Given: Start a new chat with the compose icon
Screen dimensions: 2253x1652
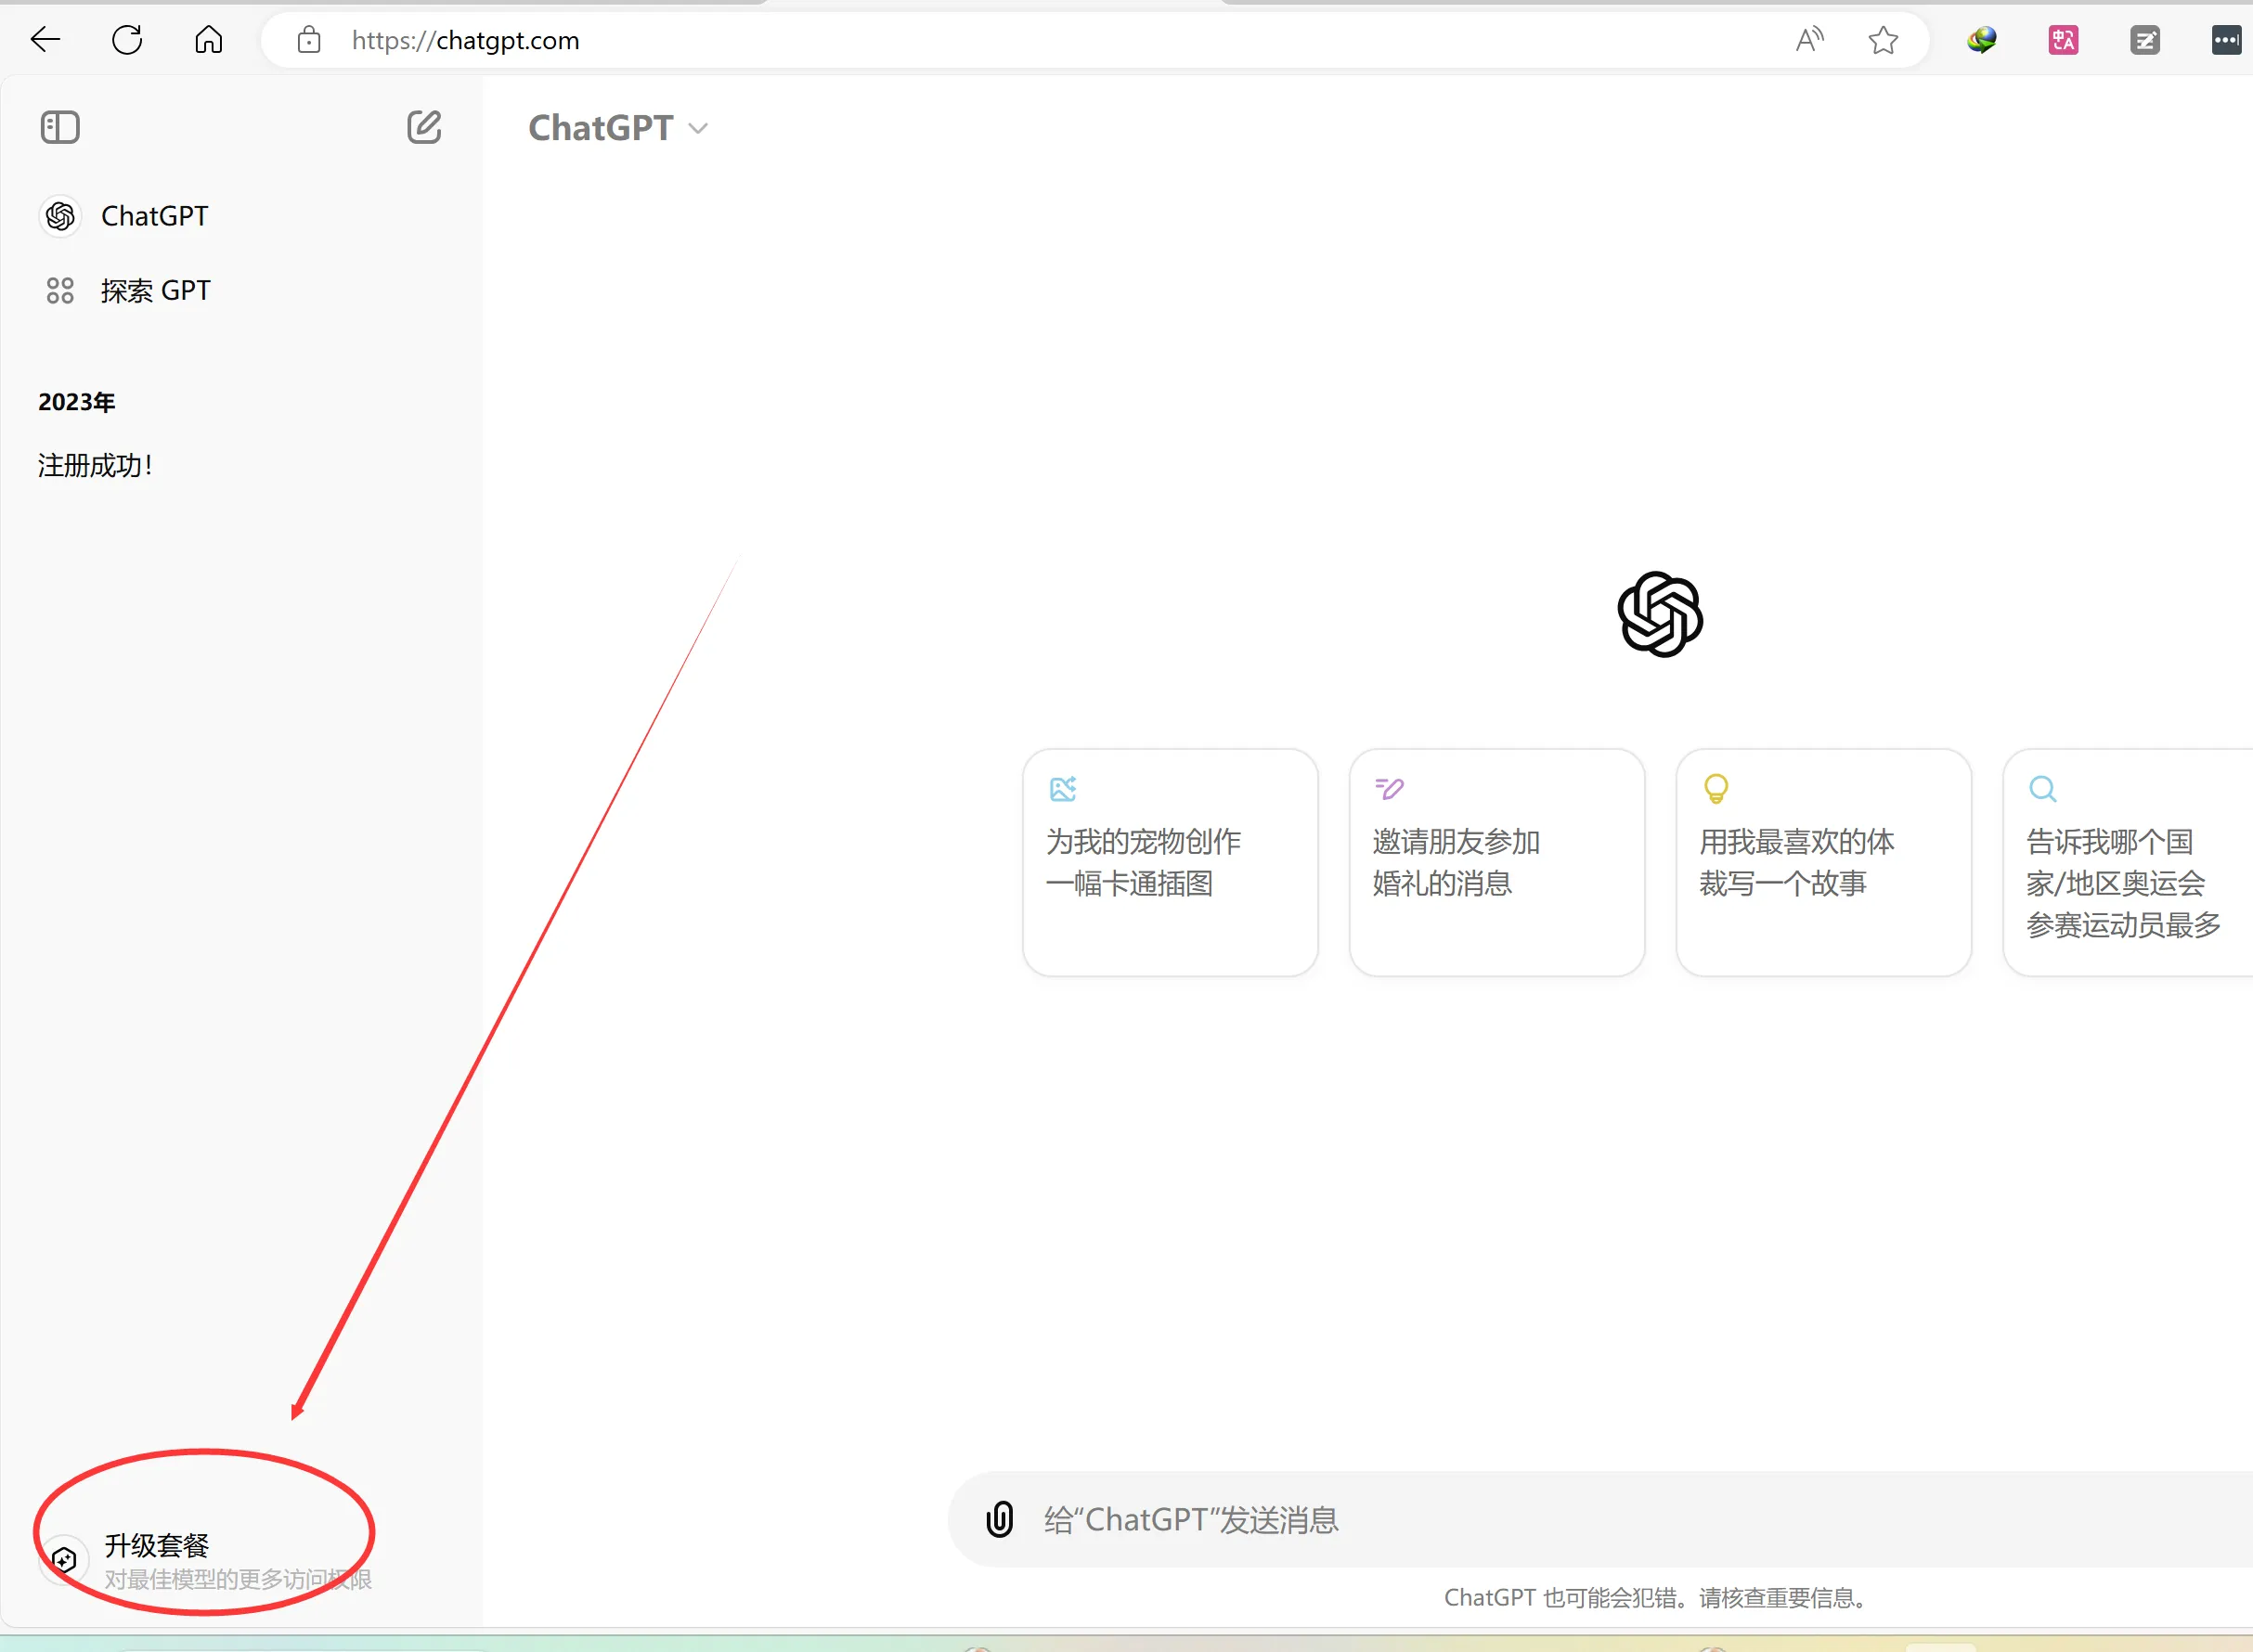Looking at the screenshot, I should [x=424, y=127].
